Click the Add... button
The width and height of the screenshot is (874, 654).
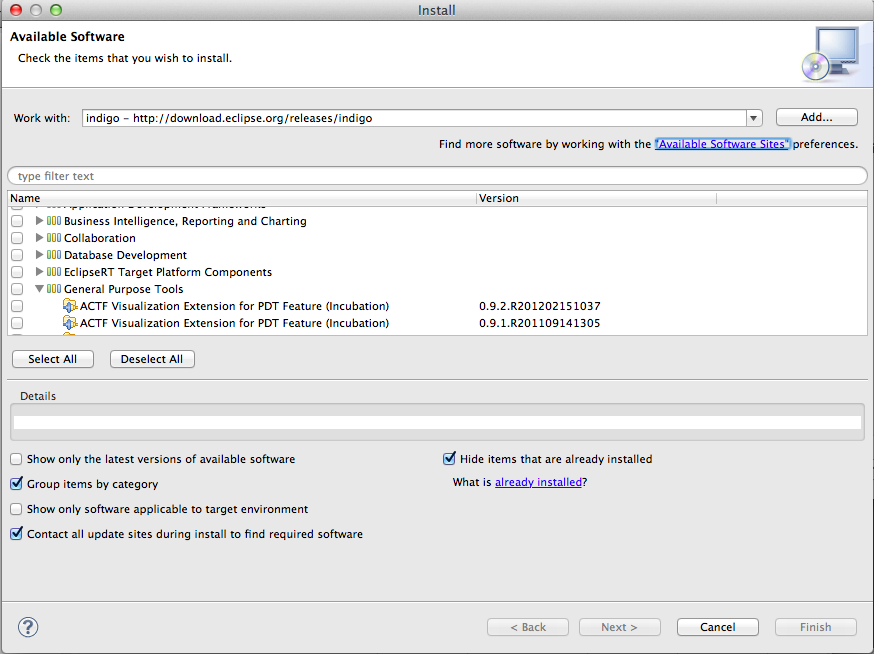[x=817, y=117]
